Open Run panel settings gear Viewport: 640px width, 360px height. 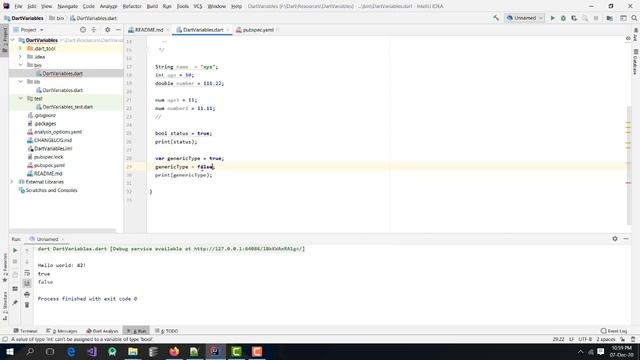(x=615, y=239)
